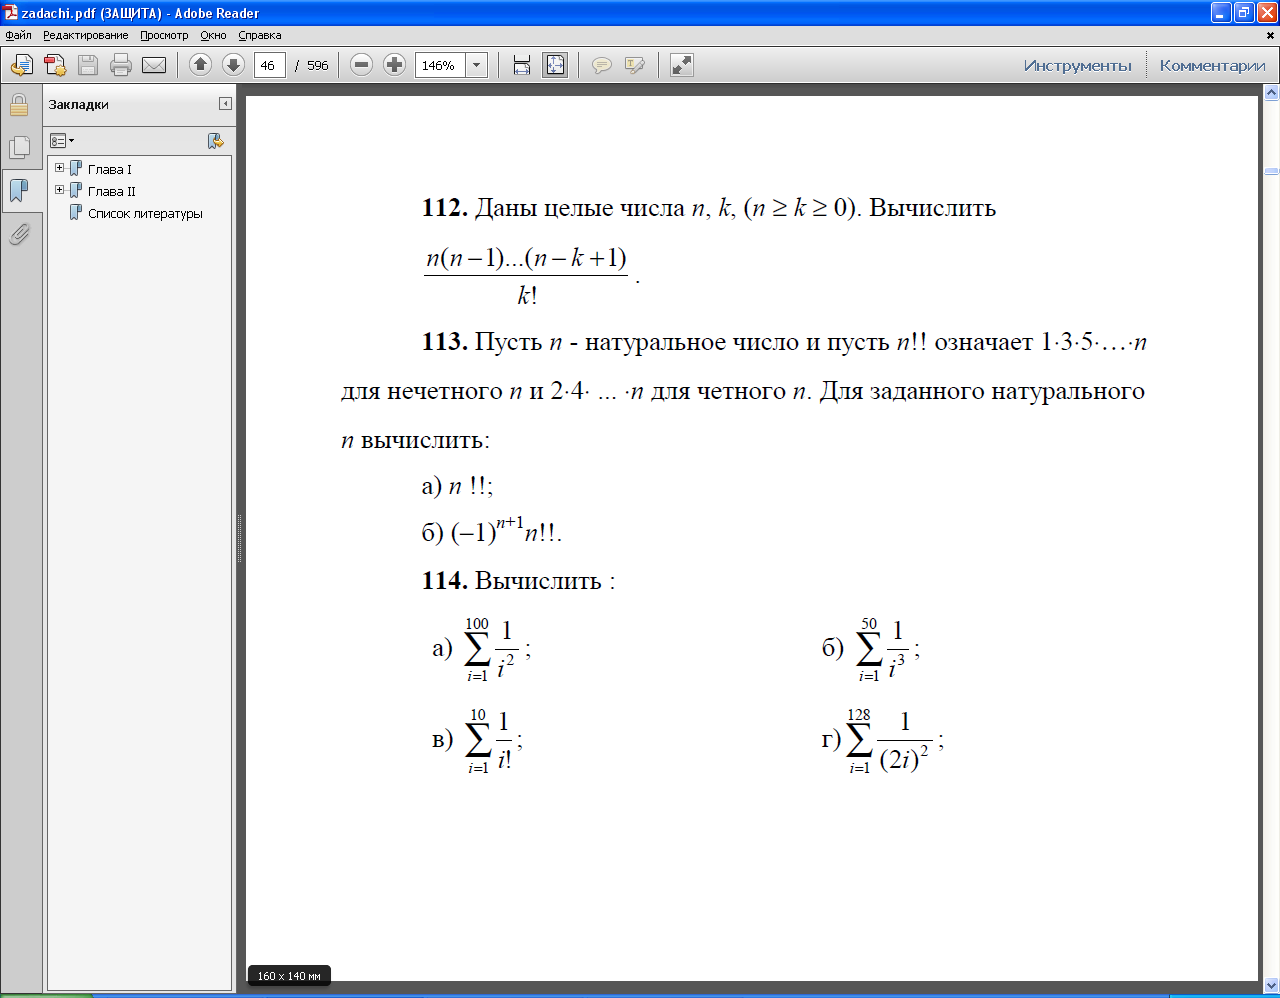Screen dimensions: 1280x998
Task: Click the convert to PDF toolbar icon
Action: click(54, 65)
